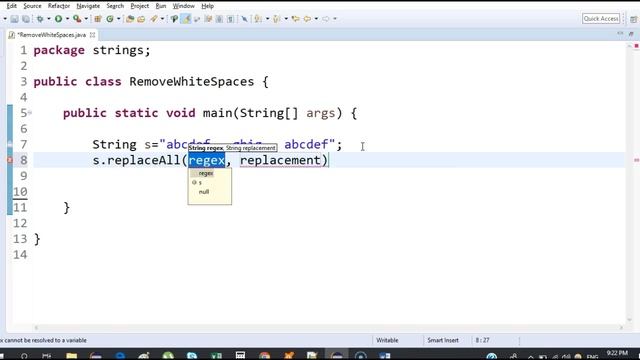Click the Open Task envelope-style icon

[141, 19]
